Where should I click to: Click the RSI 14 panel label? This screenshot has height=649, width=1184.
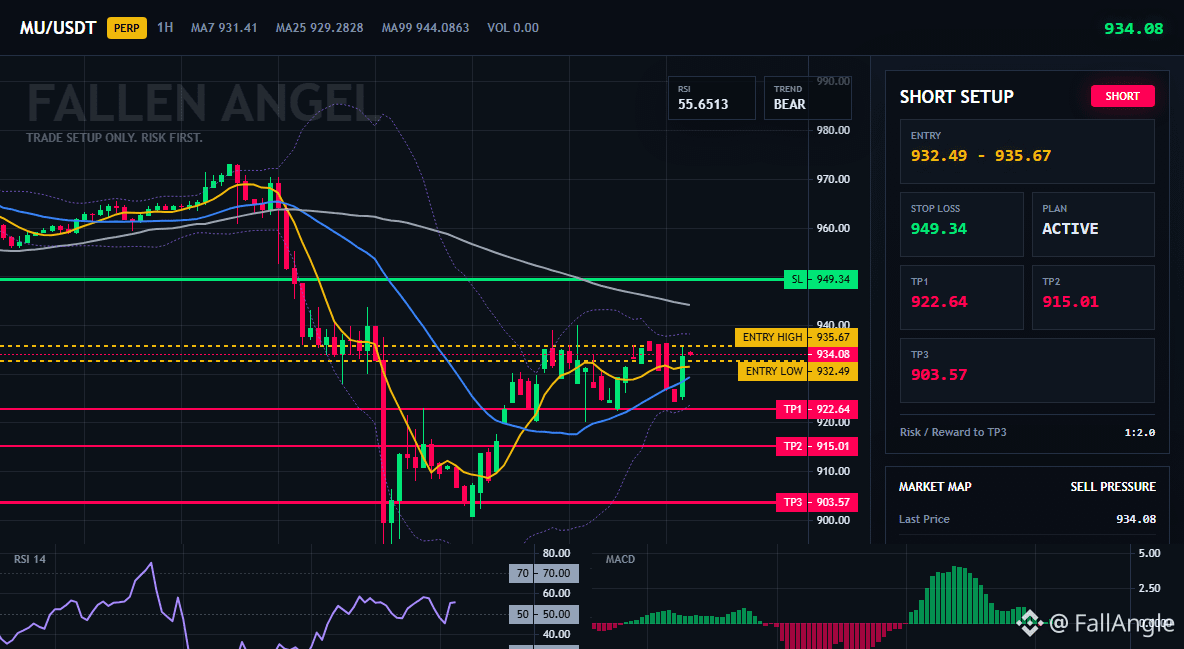coord(29,559)
